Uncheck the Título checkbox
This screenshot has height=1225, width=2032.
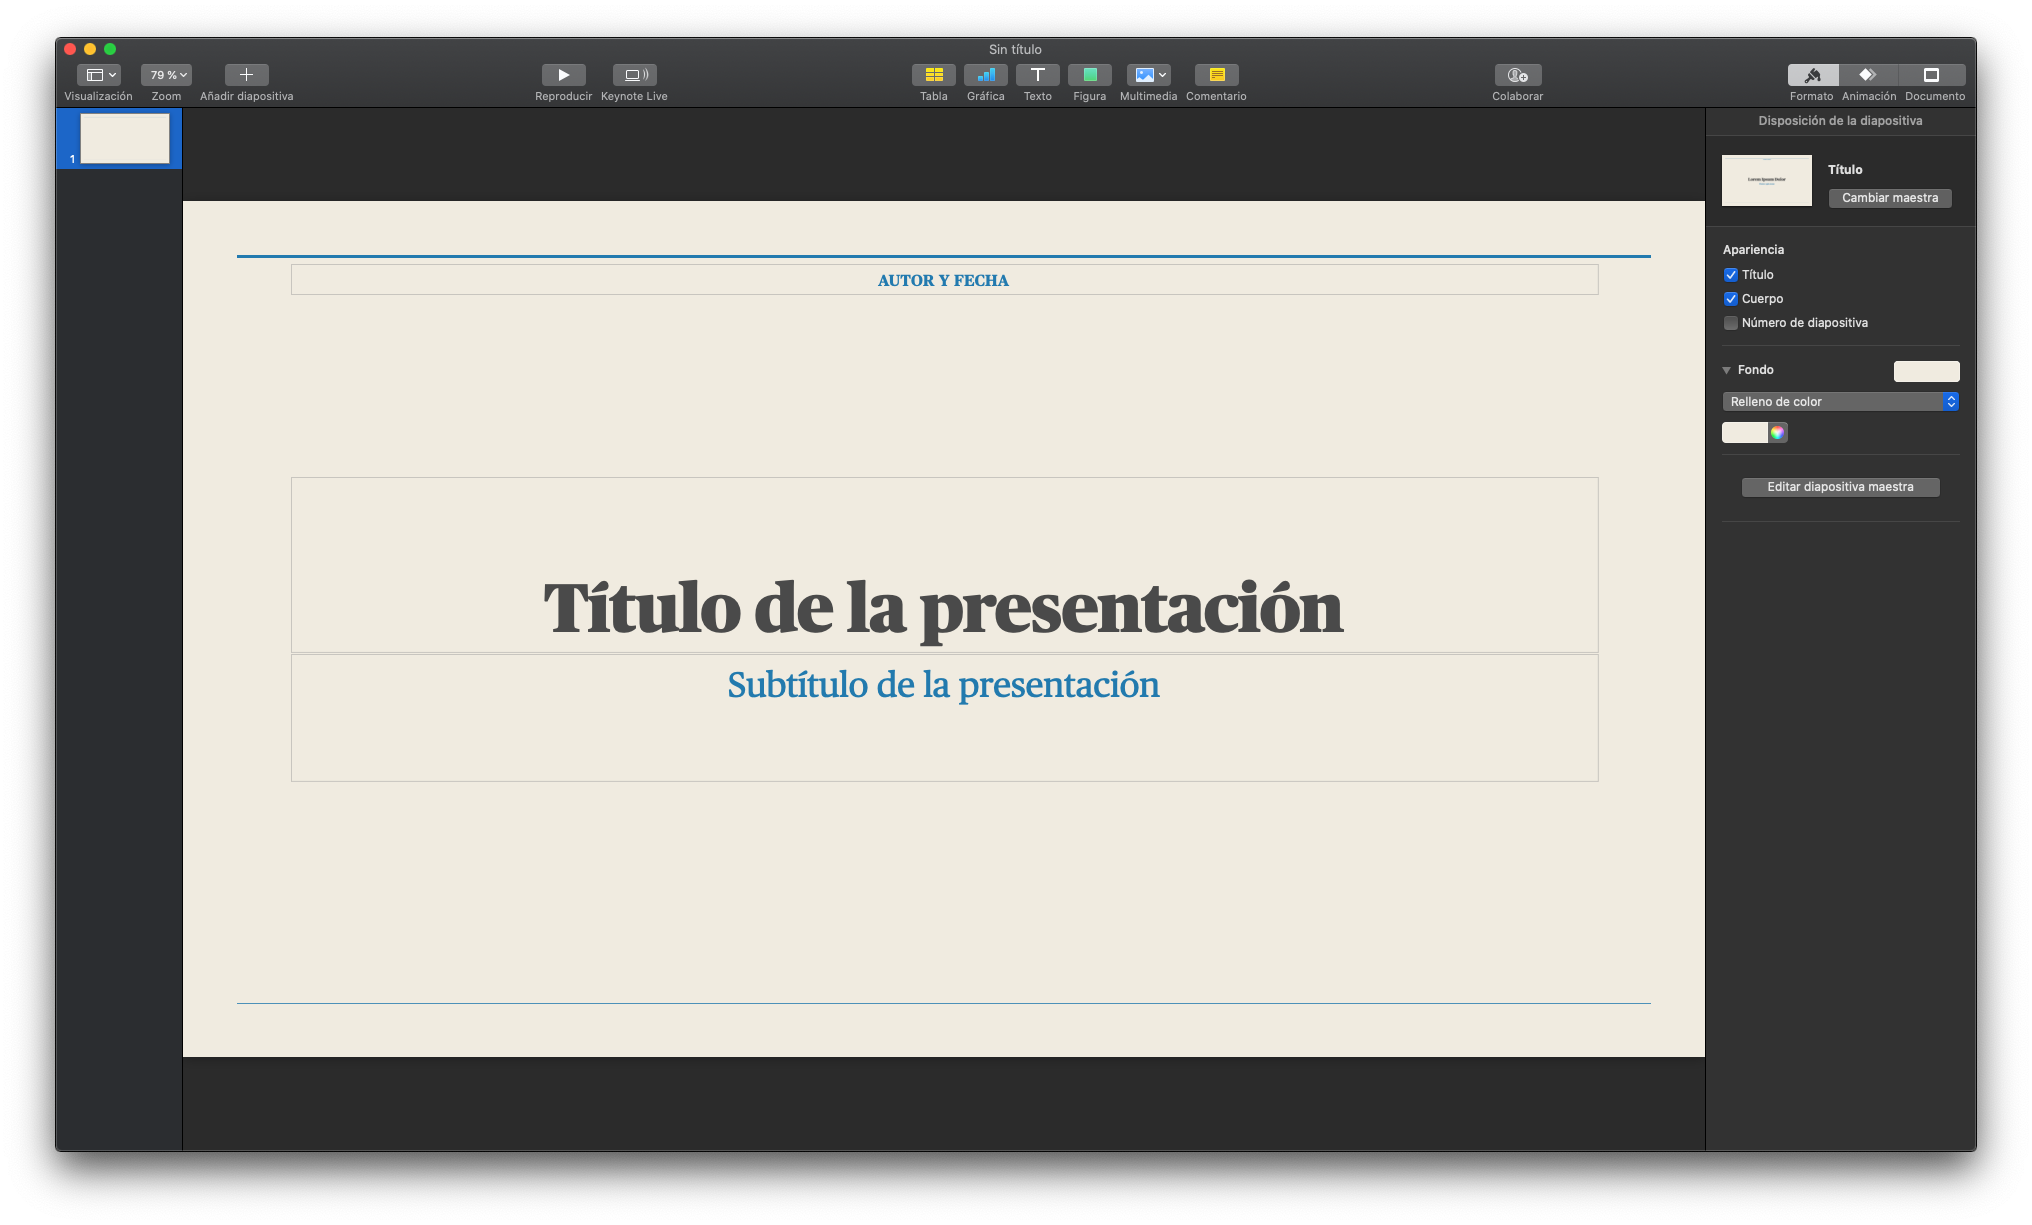(x=1731, y=275)
